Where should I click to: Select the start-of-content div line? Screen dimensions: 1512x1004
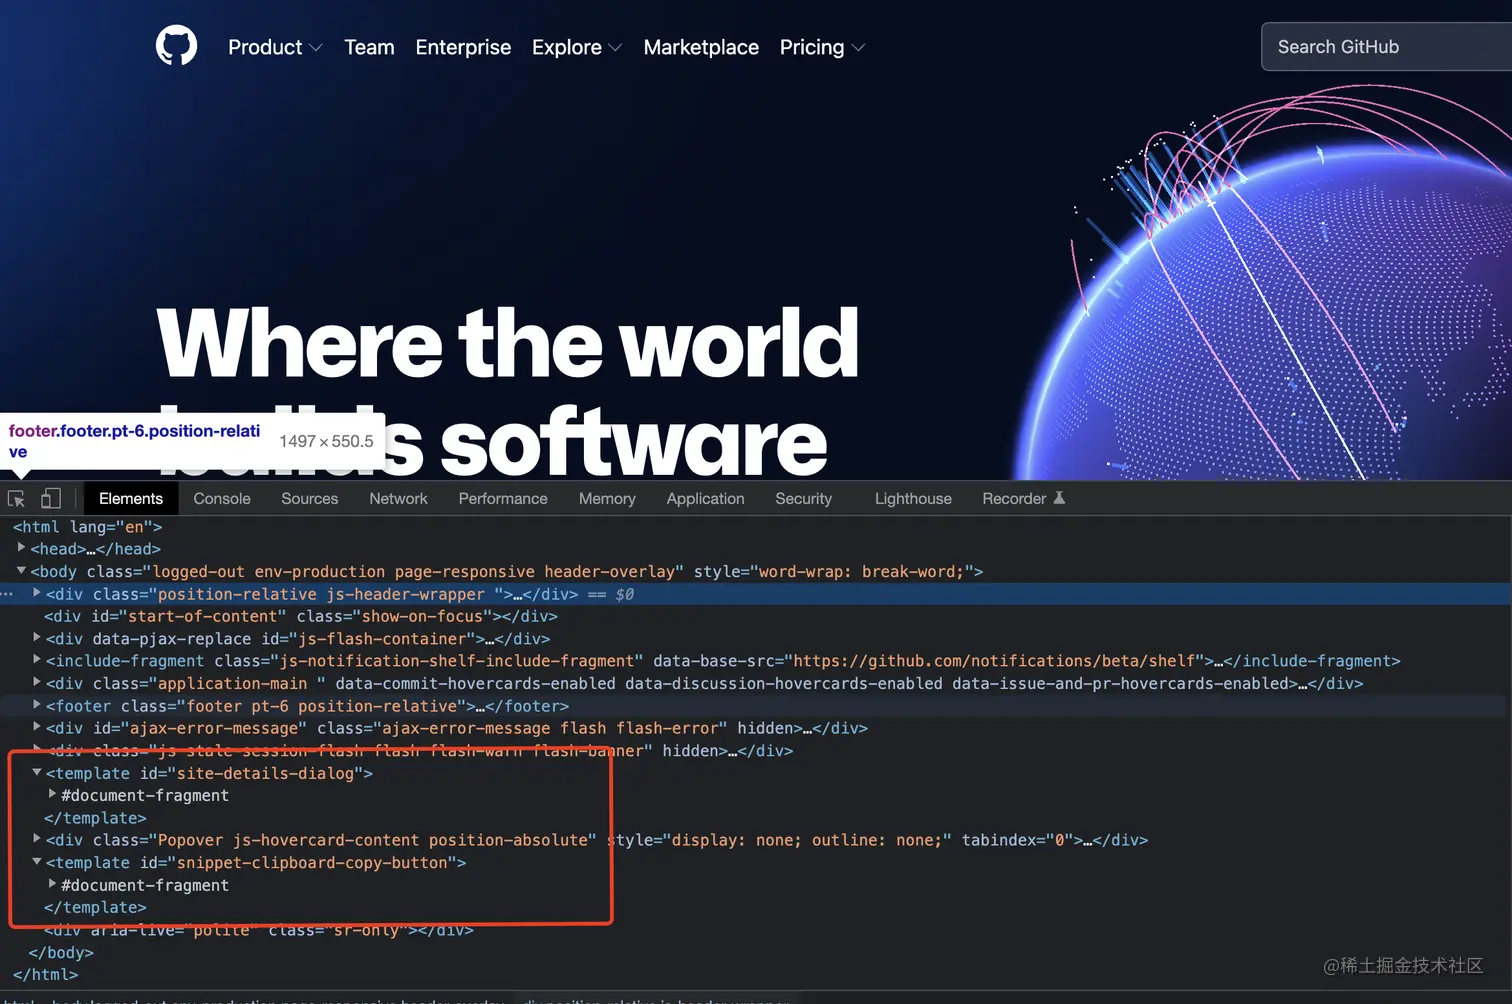[301, 616]
